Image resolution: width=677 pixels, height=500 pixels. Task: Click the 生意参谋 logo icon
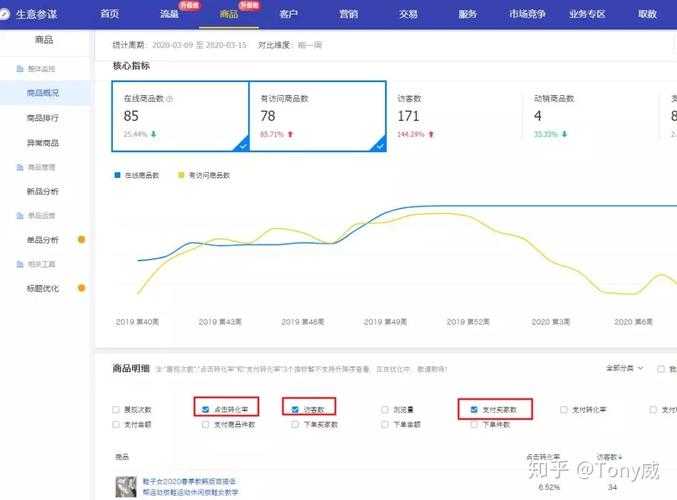coord(4,15)
